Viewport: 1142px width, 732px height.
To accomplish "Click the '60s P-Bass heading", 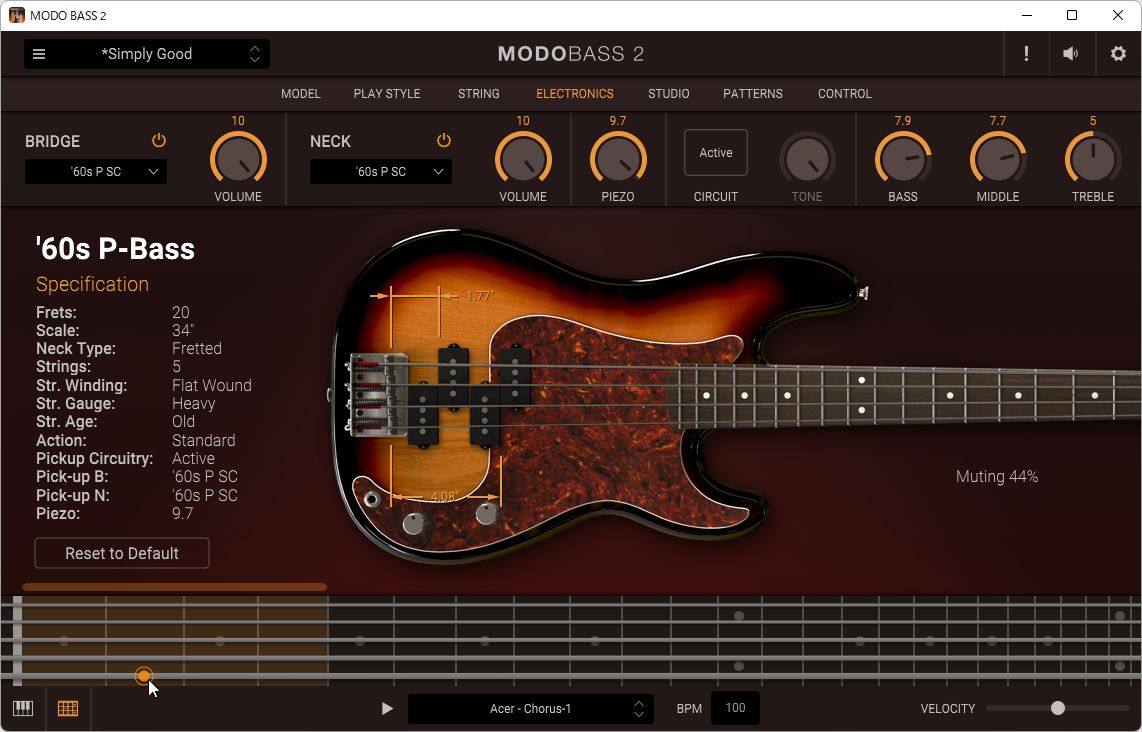I will [x=115, y=248].
